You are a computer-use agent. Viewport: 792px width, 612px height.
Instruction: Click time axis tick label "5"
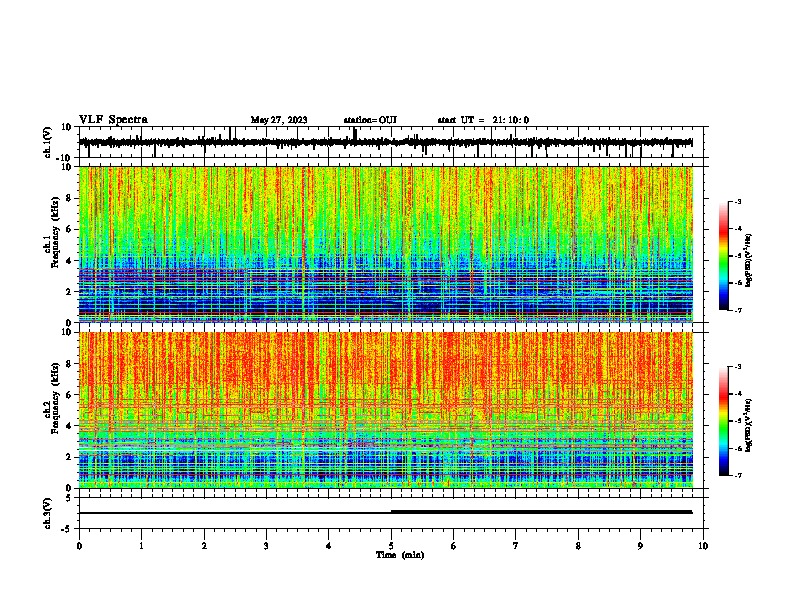point(391,546)
